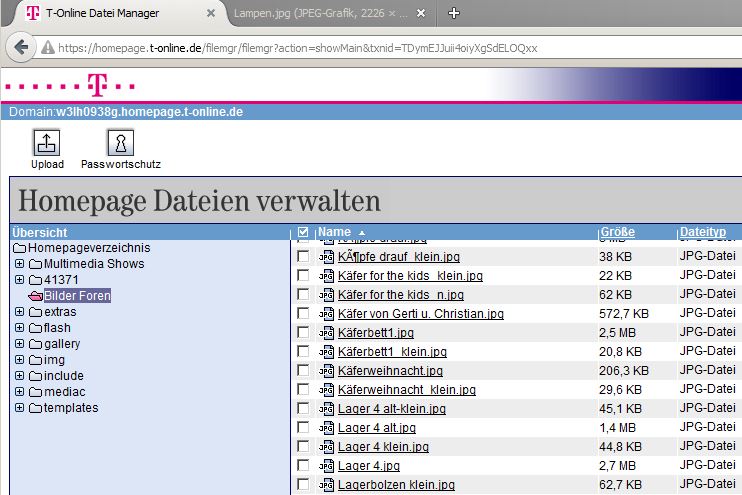
Task: Click JPG icon of Käfer for the kids_n.jpg
Action: coord(327,295)
